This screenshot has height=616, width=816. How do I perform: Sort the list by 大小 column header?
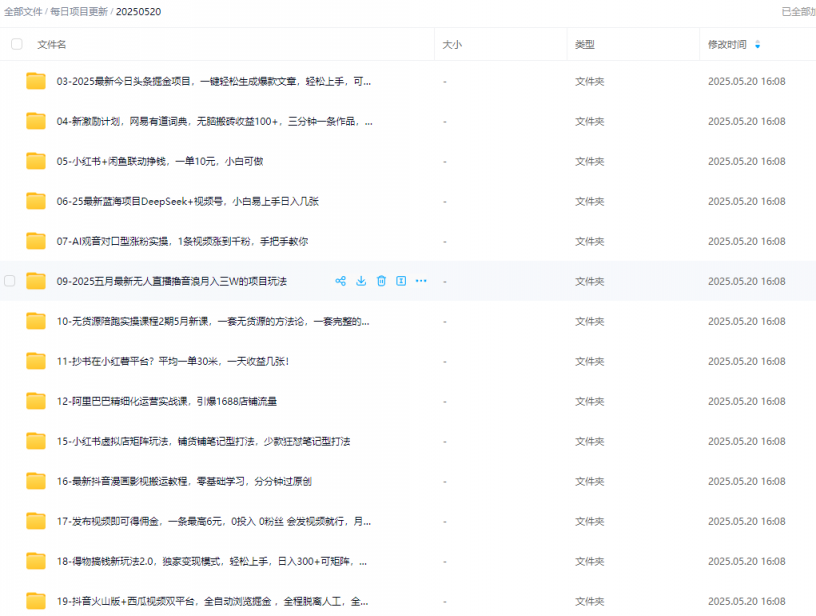tap(452, 45)
